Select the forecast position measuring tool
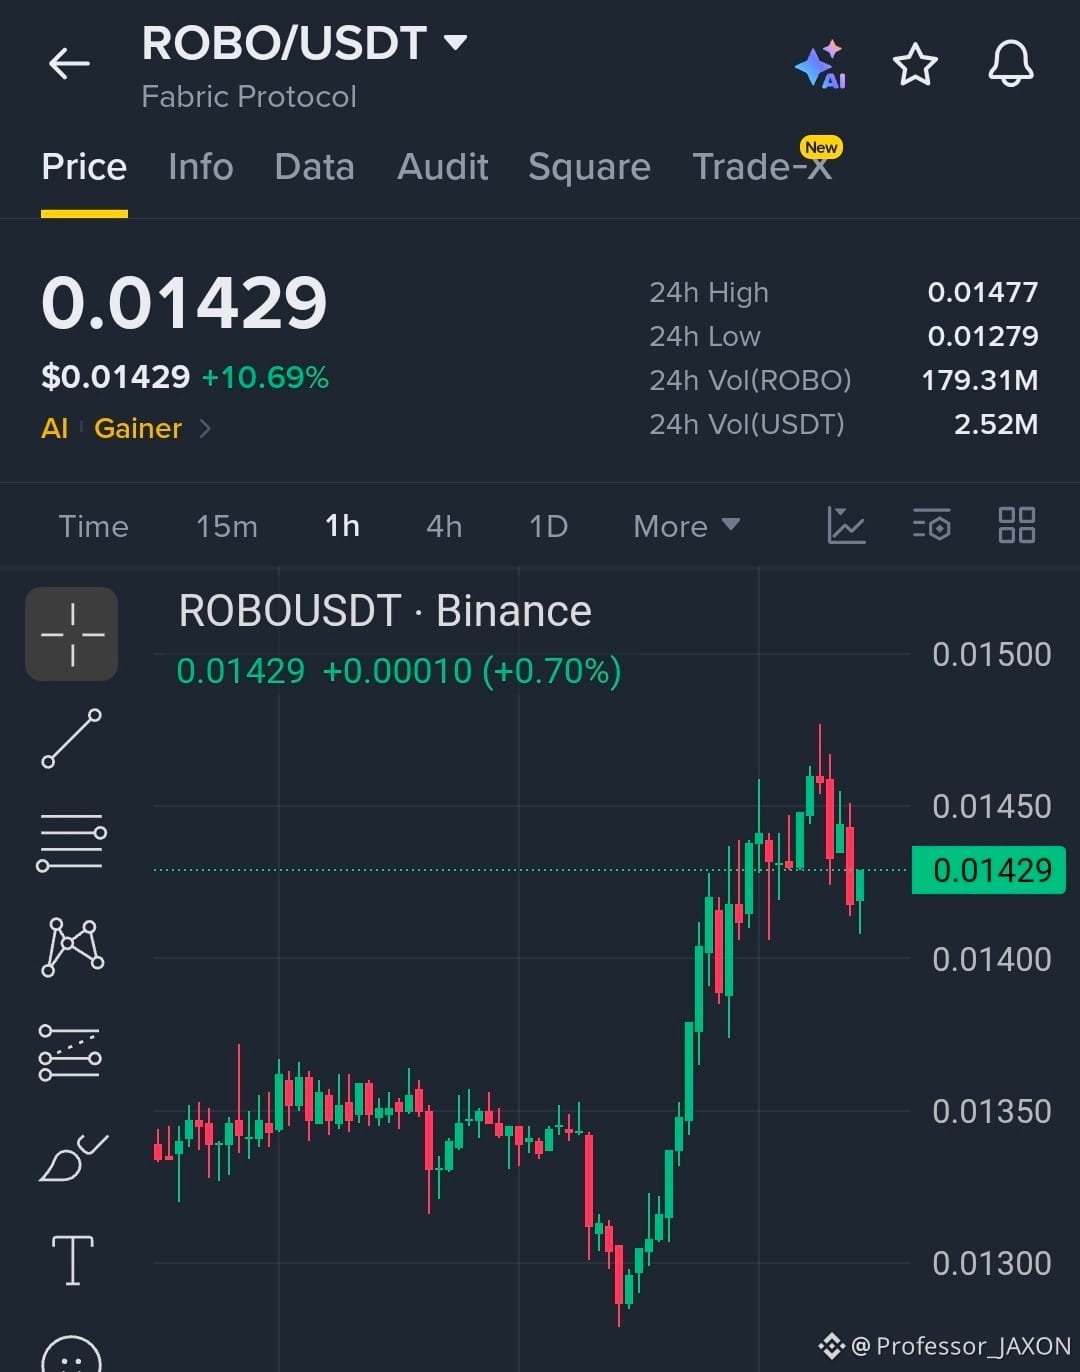This screenshot has height=1372, width=1080. tap(70, 1052)
